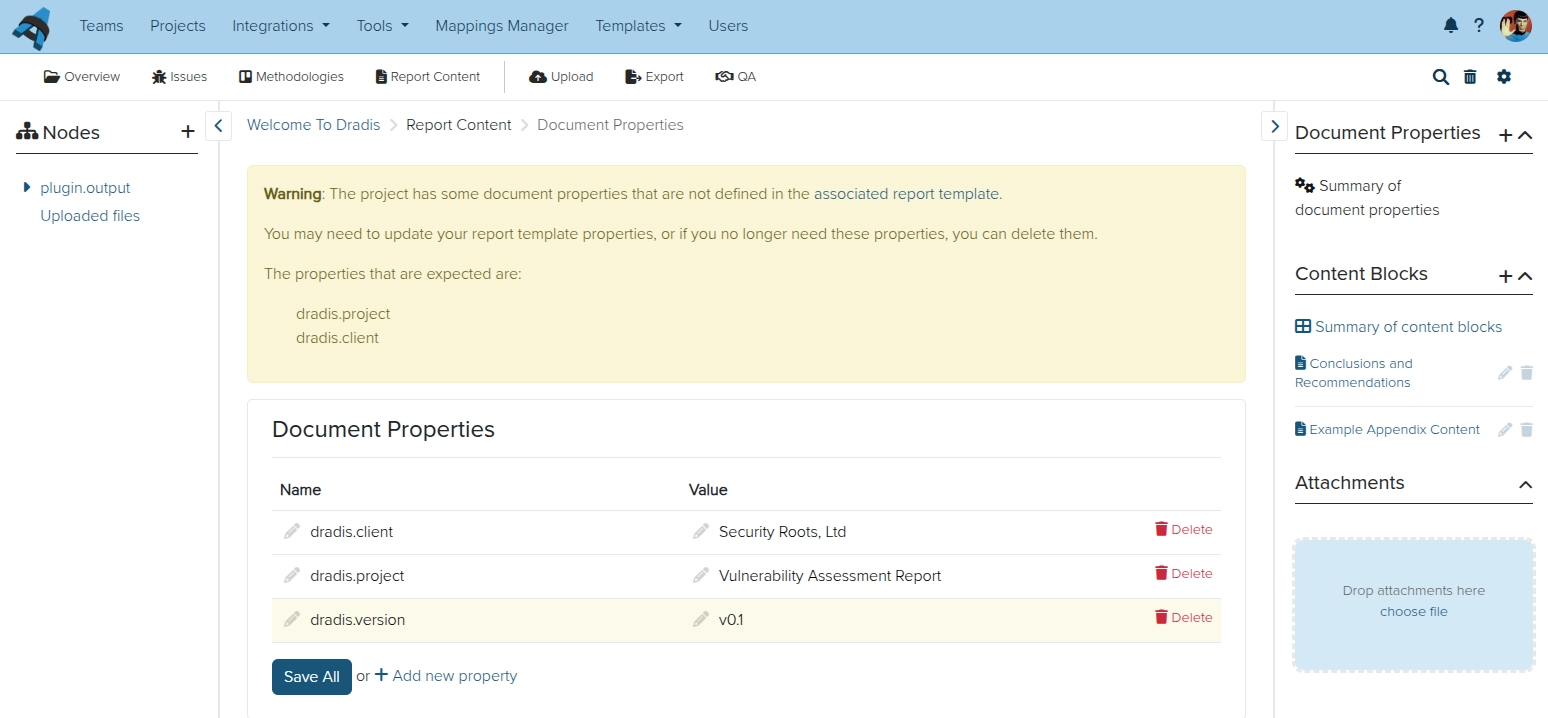Collapse Document Properties sidebar section
This screenshot has width=1548, height=718.
(1525, 135)
